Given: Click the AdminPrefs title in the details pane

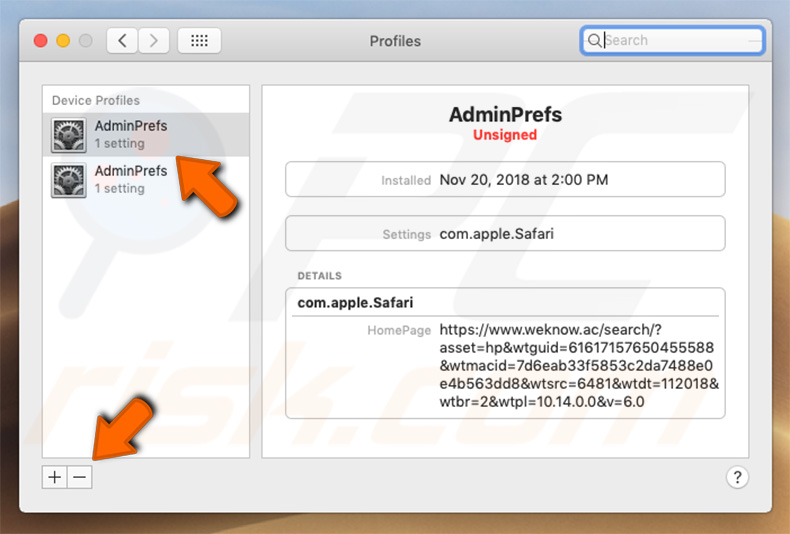Looking at the screenshot, I should [505, 114].
